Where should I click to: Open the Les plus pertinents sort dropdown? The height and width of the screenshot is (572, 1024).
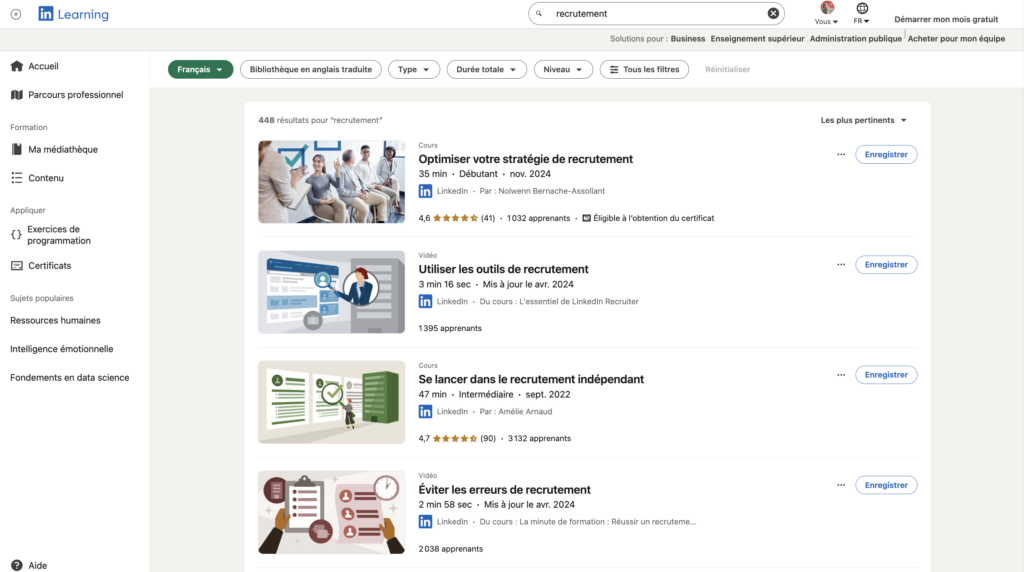click(x=864, y=120)
